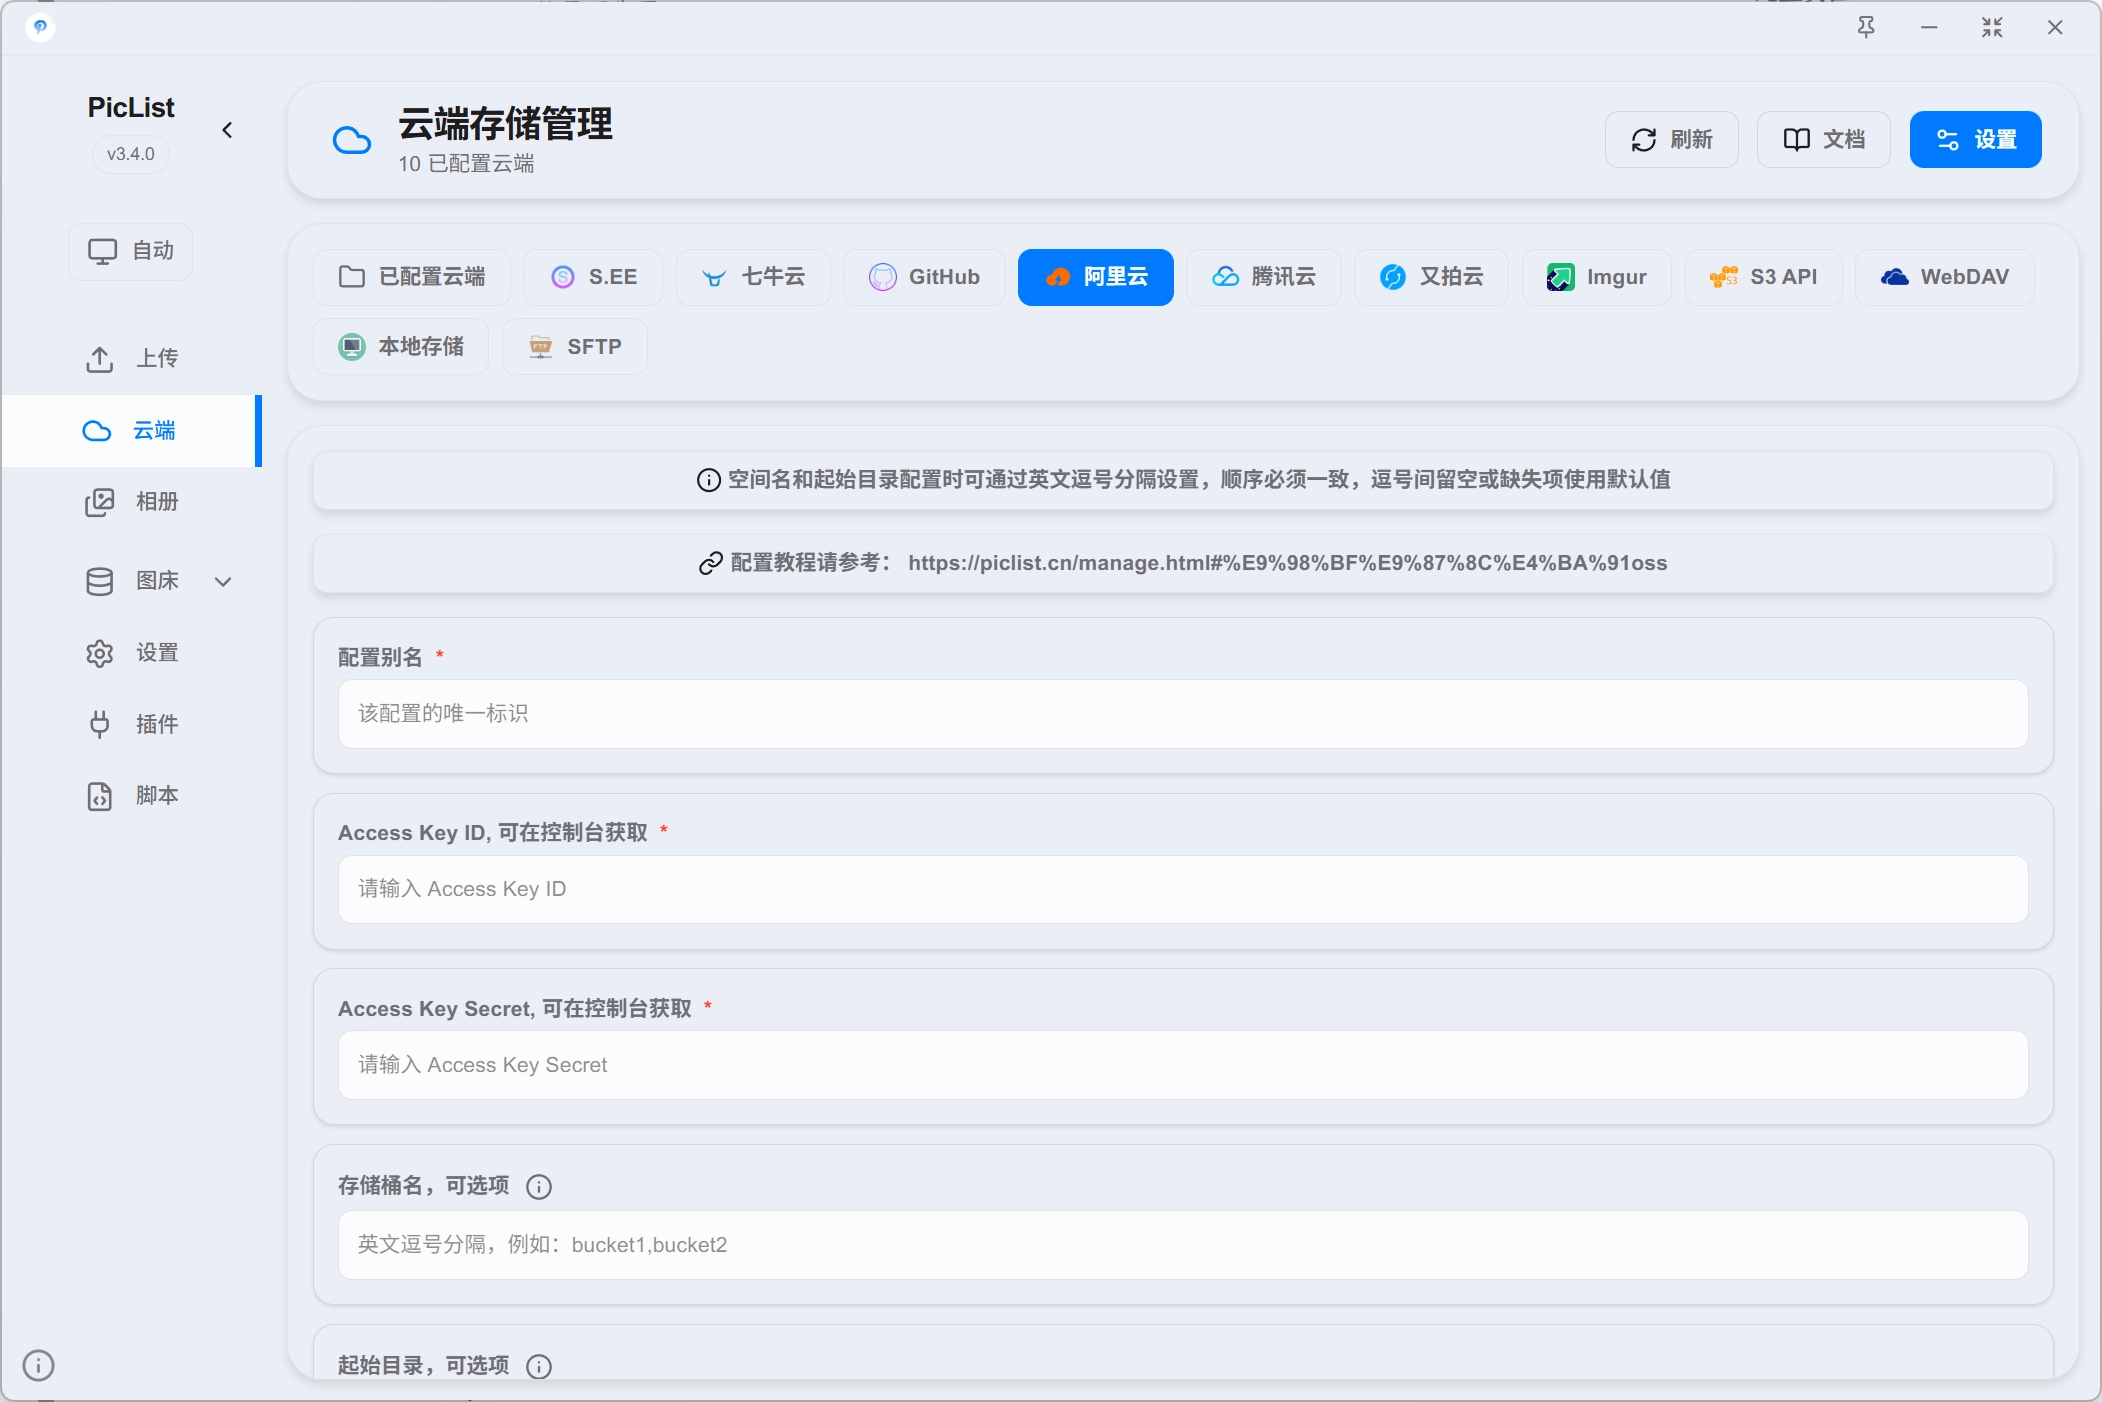Select the S.EE storage tab

tap(593, 277)
